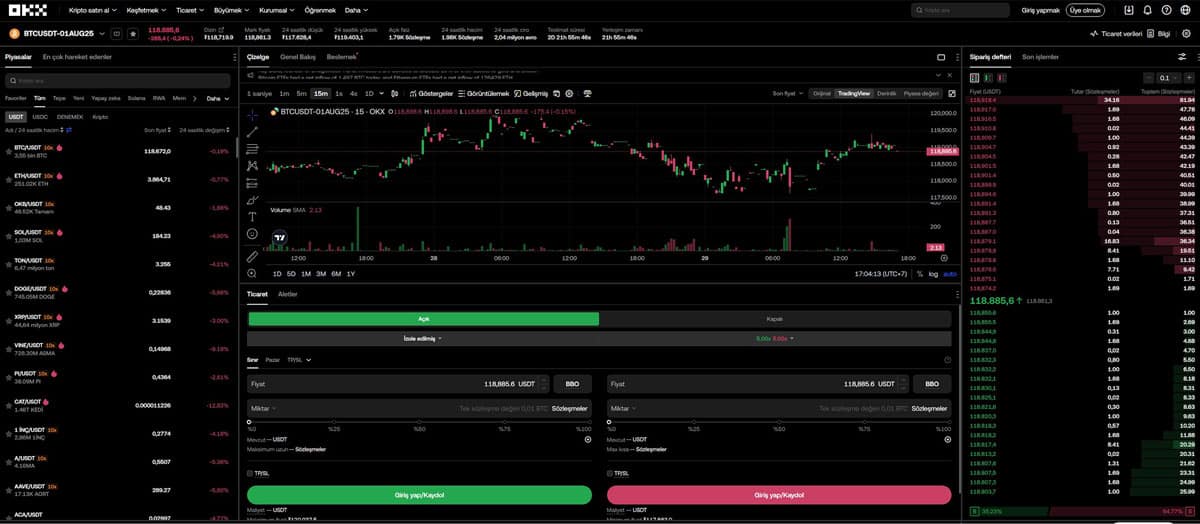Select the trend line drawing tool

click(252, 131)
